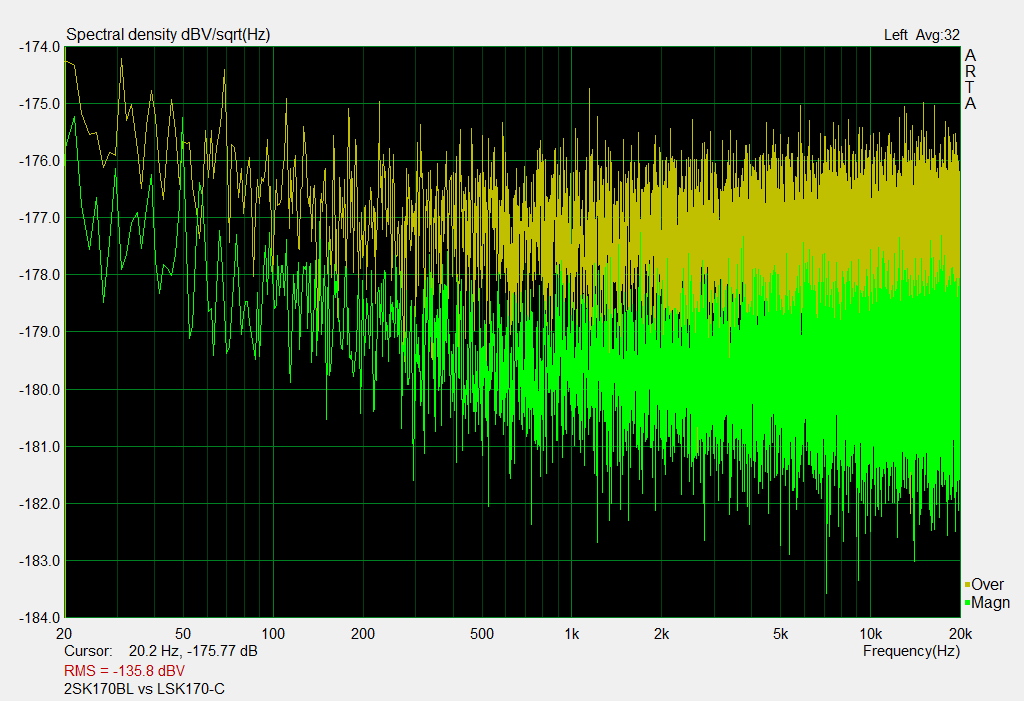Click the 100 frequency axis tick label
The image size is (1024, 701).
point(273,634)
